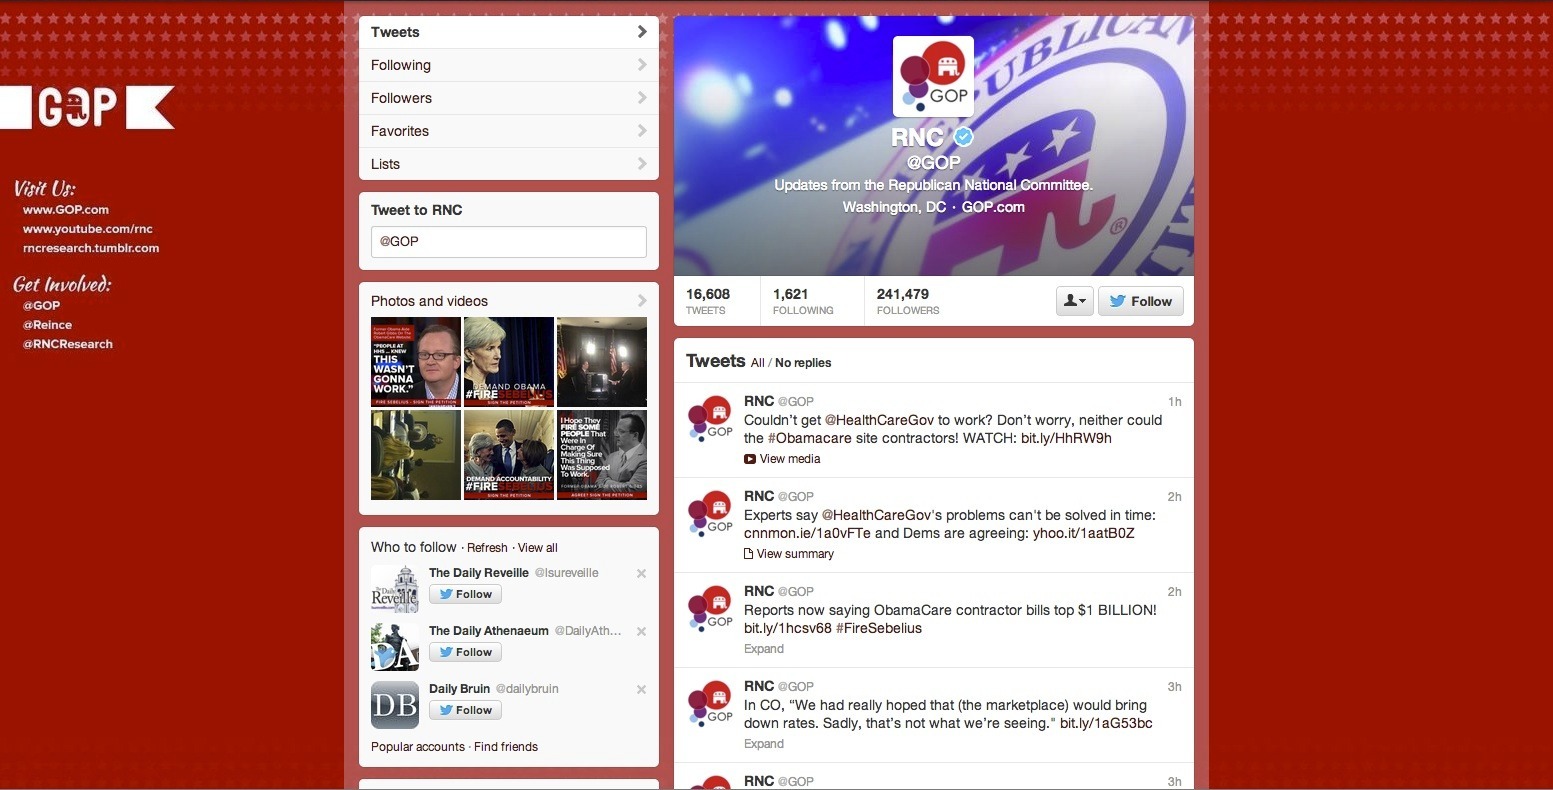Open the #FireSebelius hashtag

(879, 628)
